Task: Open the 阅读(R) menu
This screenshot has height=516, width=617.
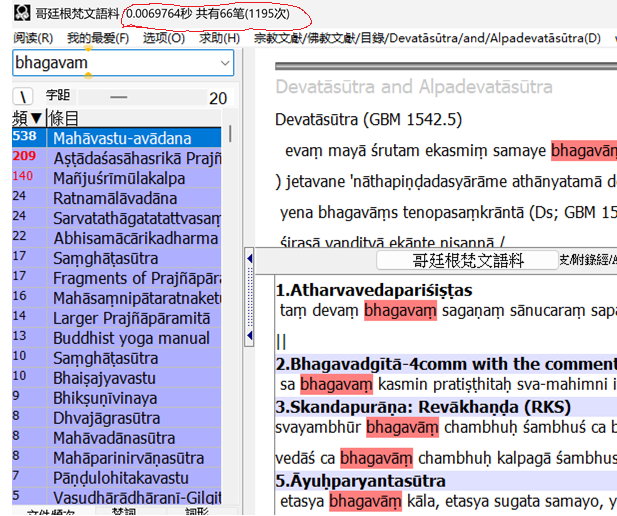Action: [x=33, y=38]
